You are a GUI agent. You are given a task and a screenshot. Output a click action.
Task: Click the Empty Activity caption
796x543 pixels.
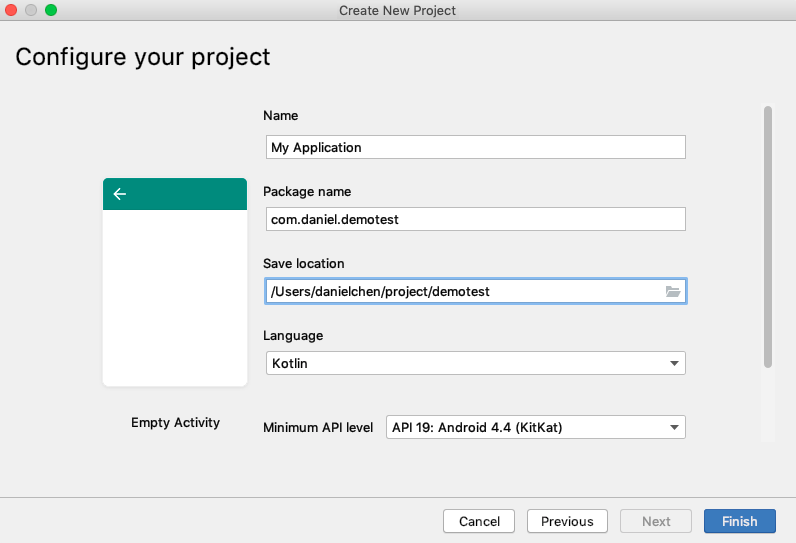point(175,423)
